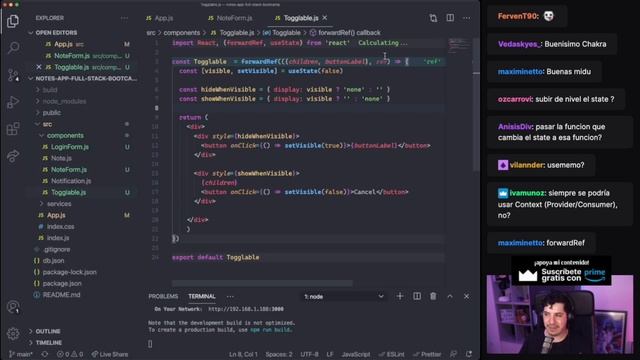Split the terminal panel
Viewport: 640px width, 360px height.
pos(417,296)
